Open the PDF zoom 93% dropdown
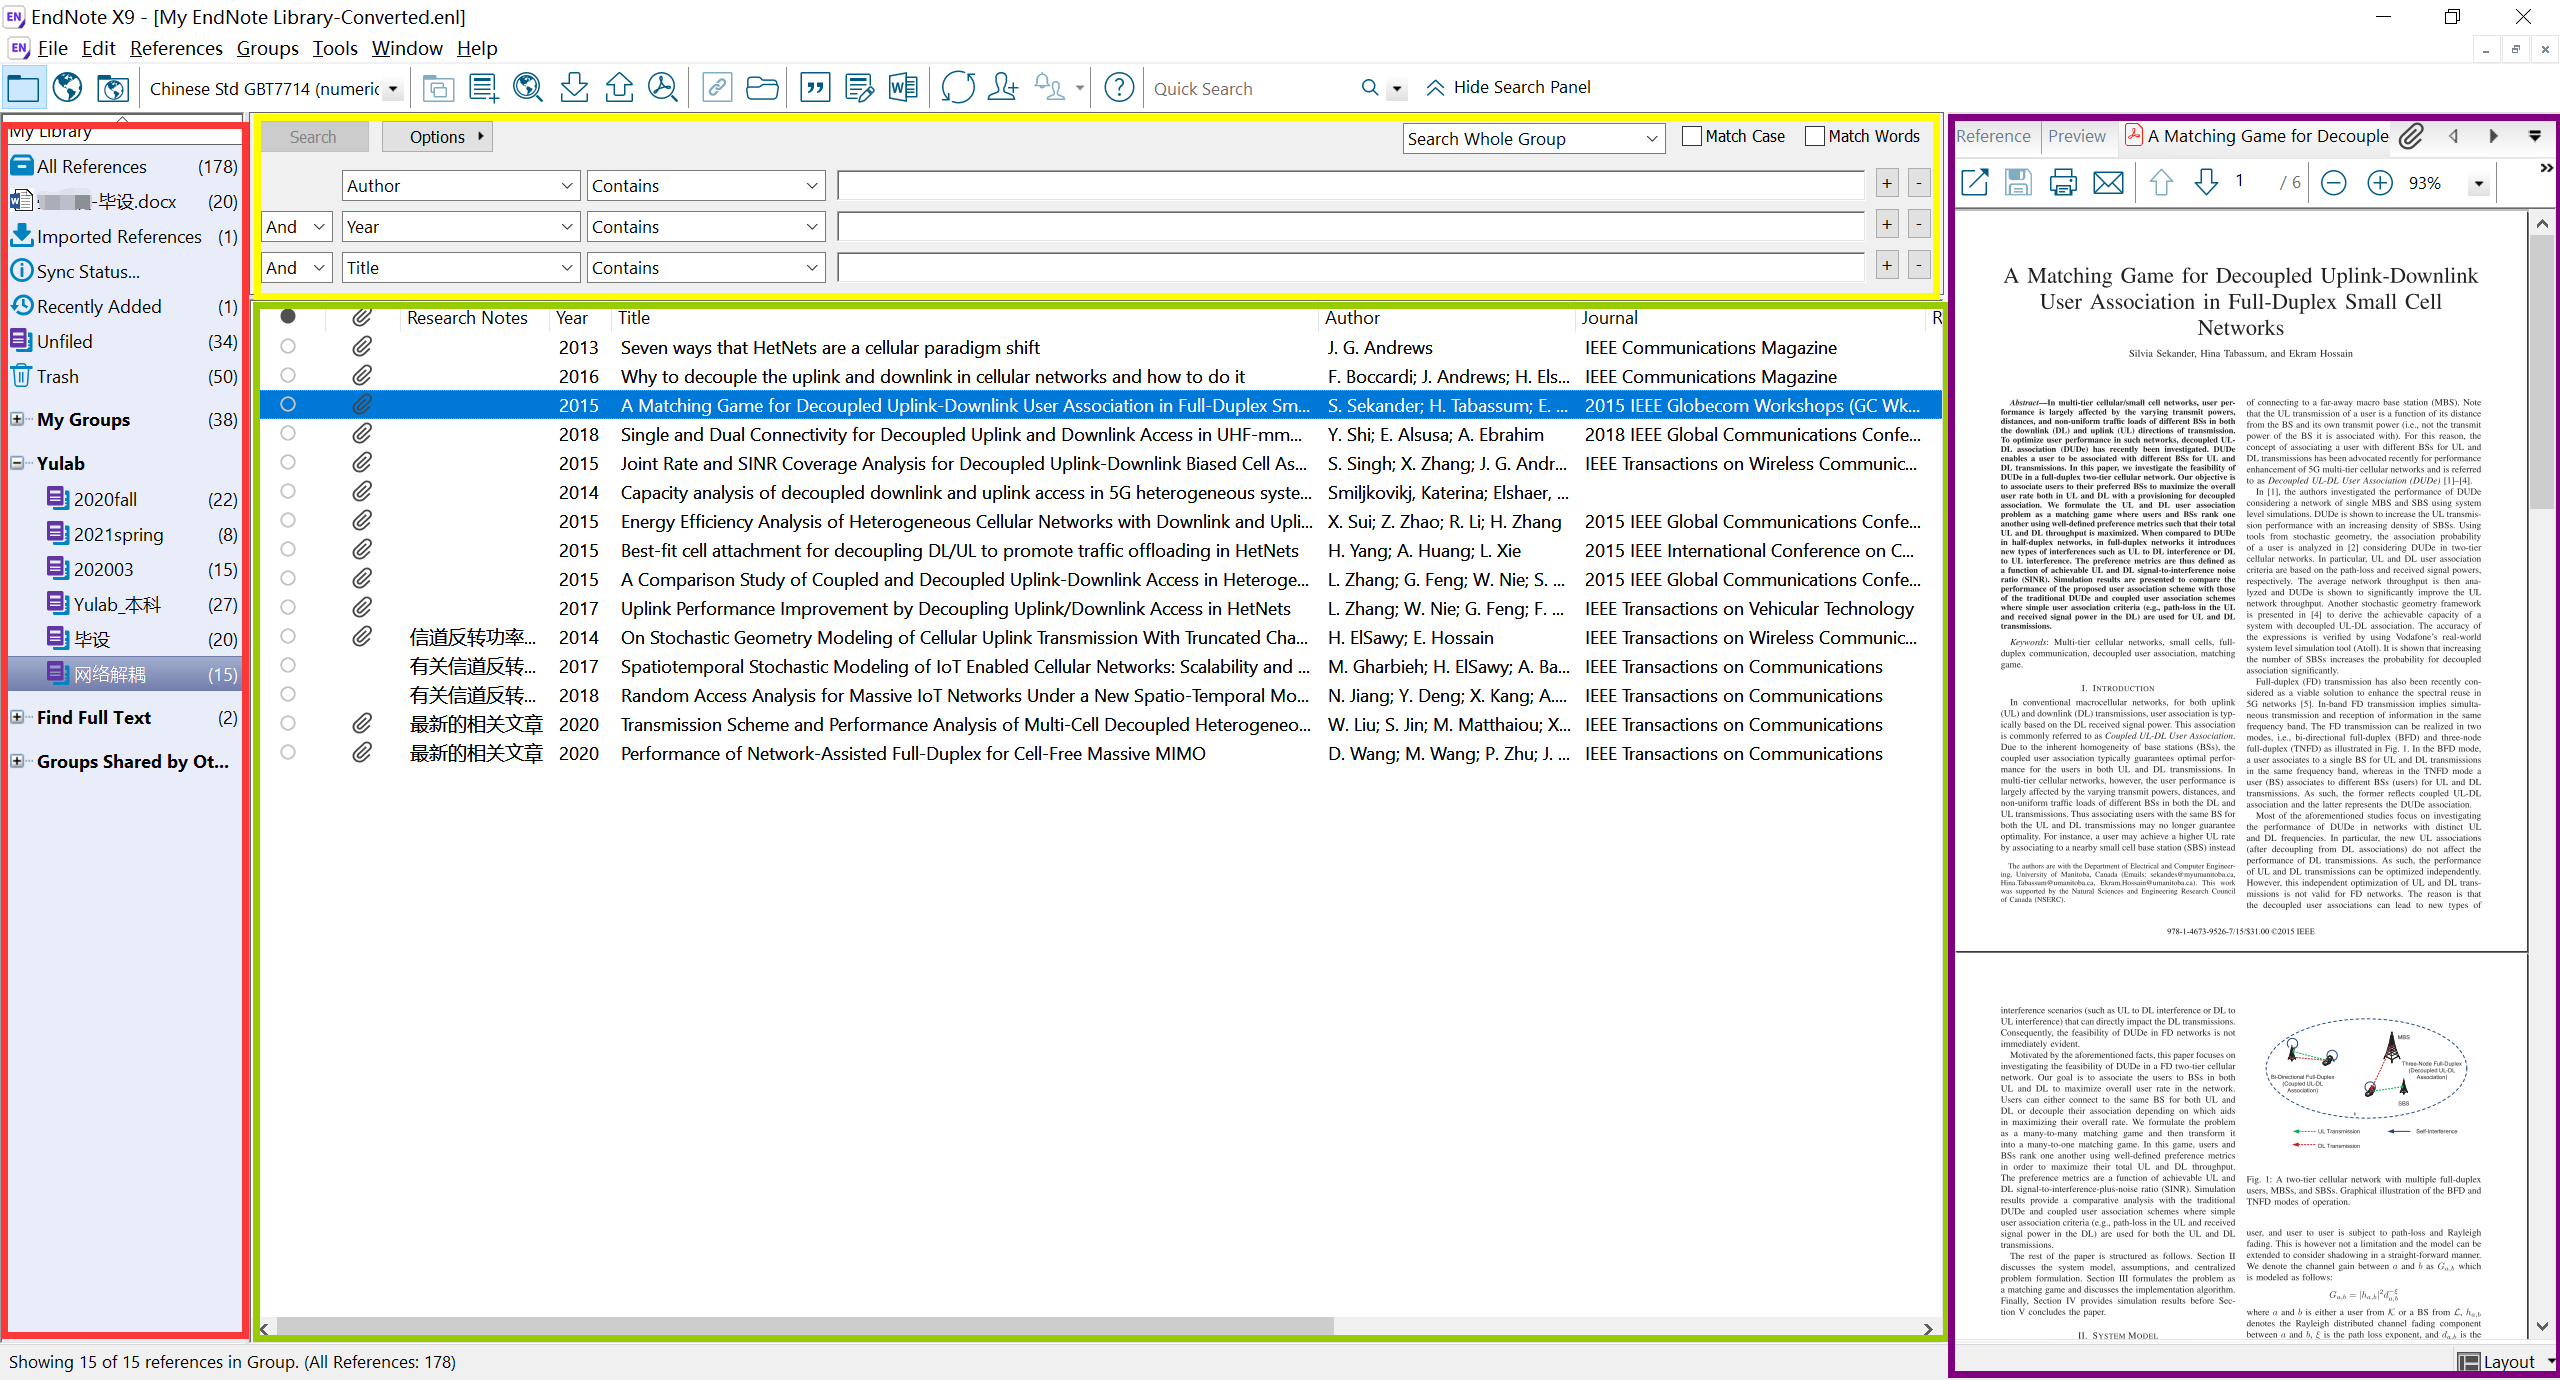This screenshot has height=1380, width=2560. (x=2478, y=183)
